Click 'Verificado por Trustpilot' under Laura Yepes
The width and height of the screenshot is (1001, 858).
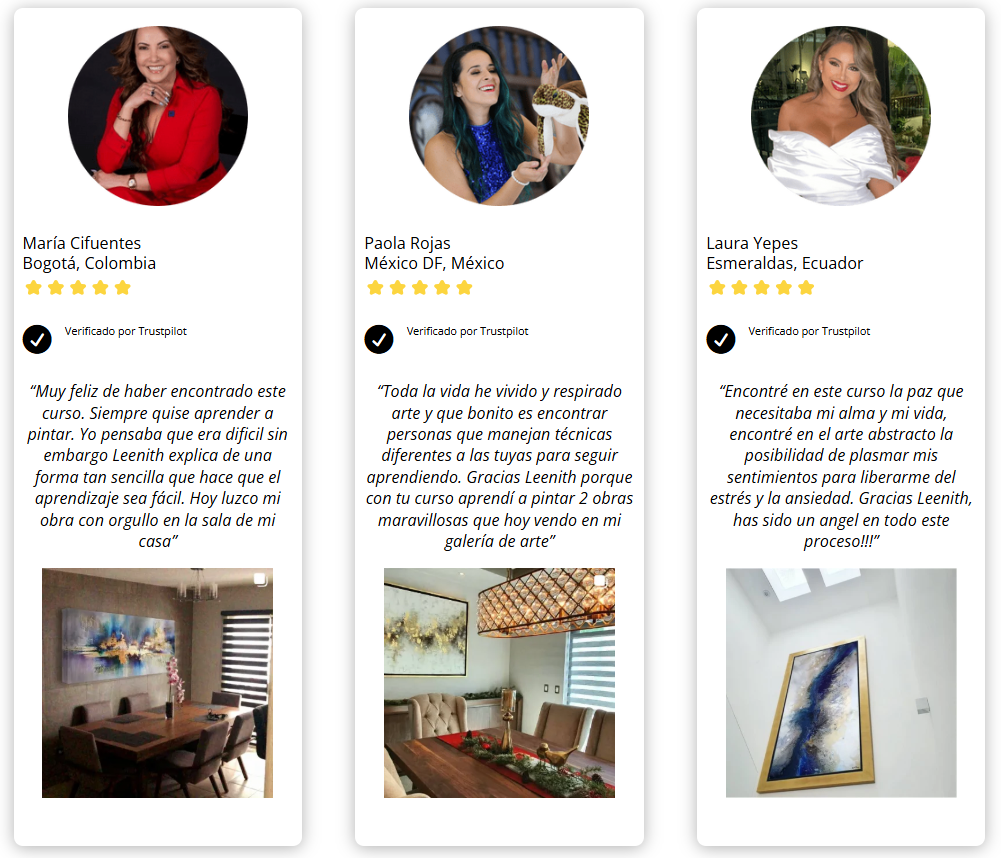tap(809, 331)
